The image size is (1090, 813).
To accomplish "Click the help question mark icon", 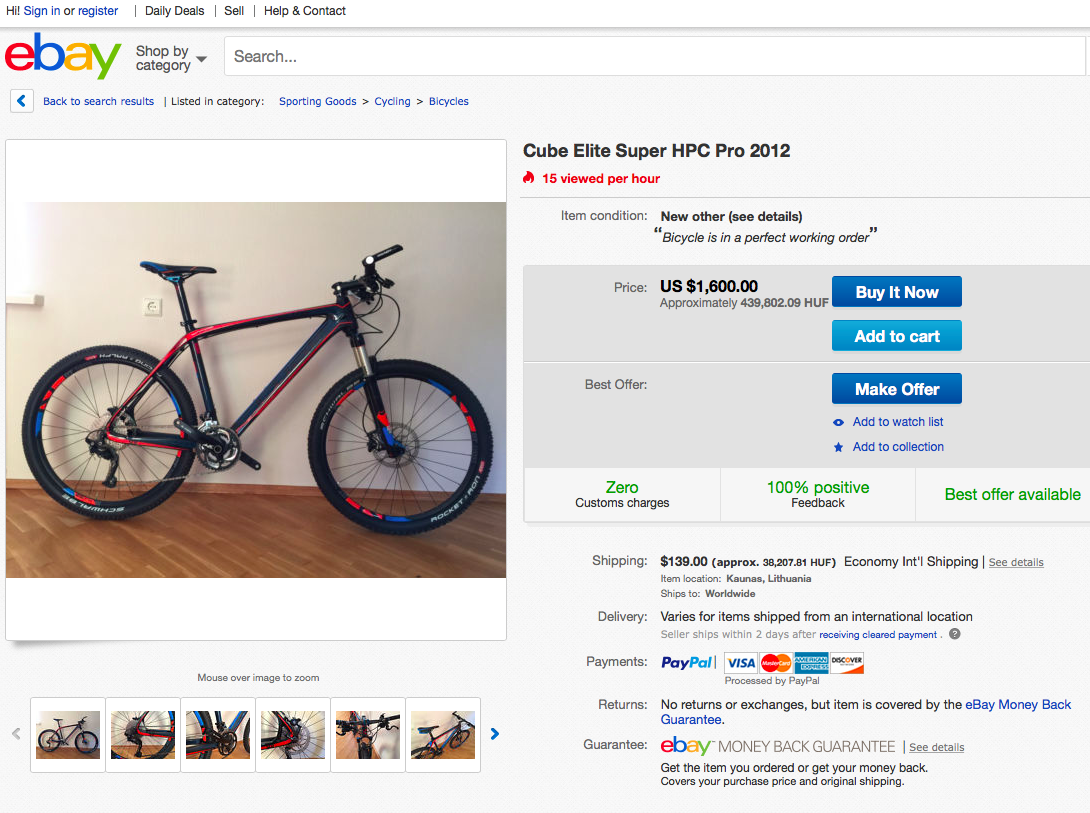I will click(x=954, y=634).
